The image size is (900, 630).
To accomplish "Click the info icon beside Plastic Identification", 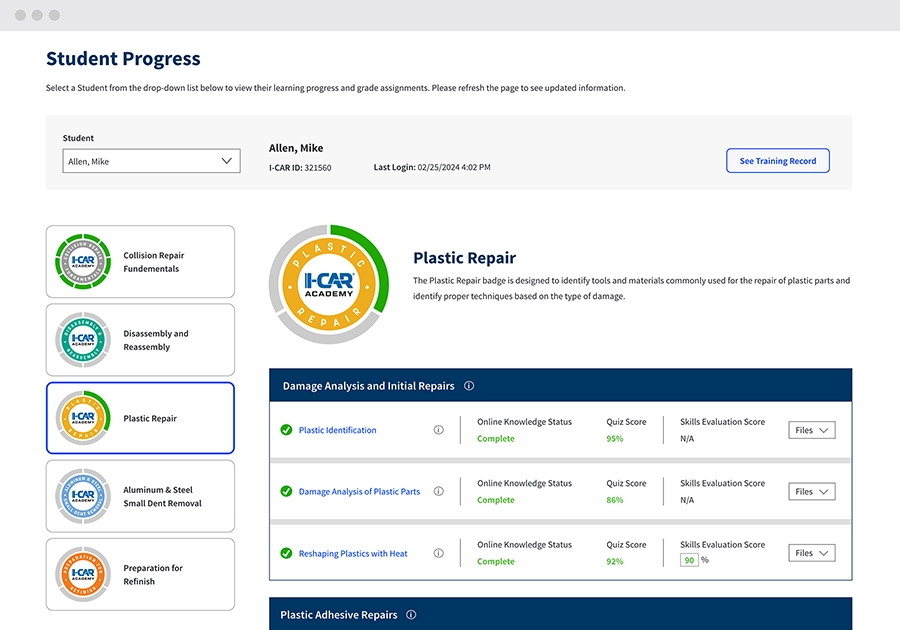I will point(438,430).
